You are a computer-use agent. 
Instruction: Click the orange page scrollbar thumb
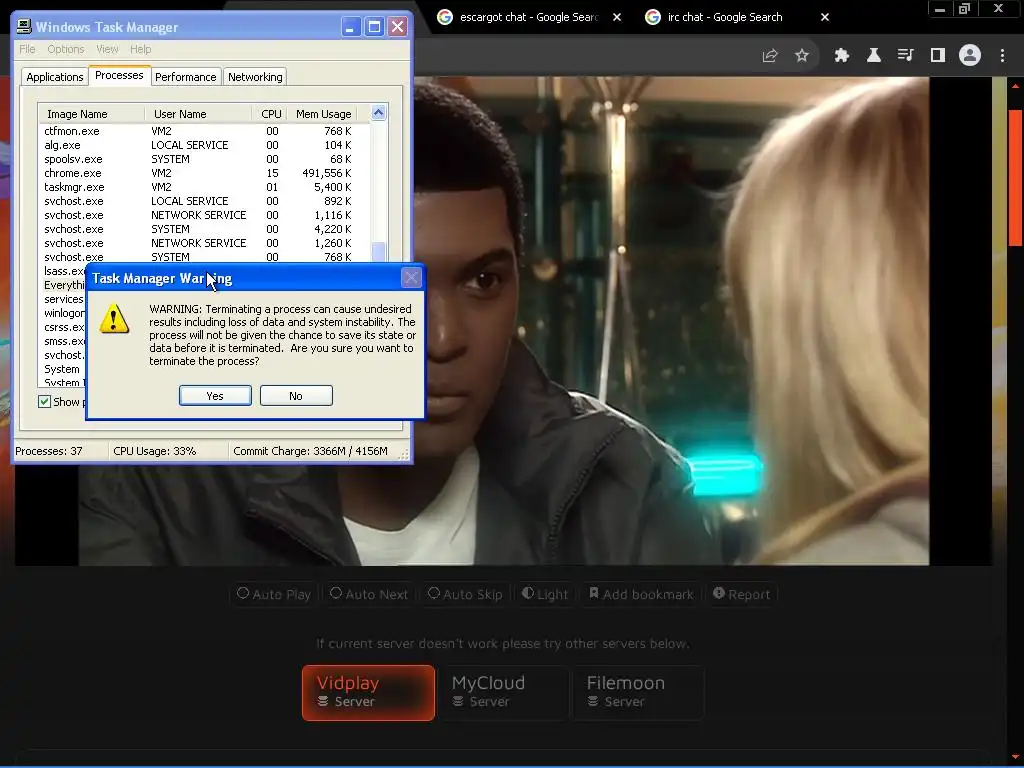(1015, 178)
